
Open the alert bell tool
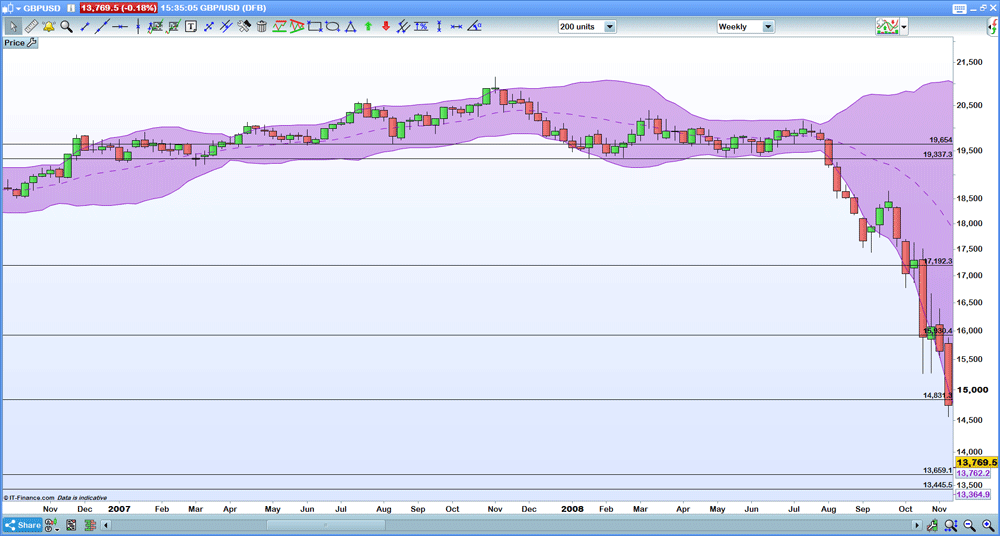48,27
